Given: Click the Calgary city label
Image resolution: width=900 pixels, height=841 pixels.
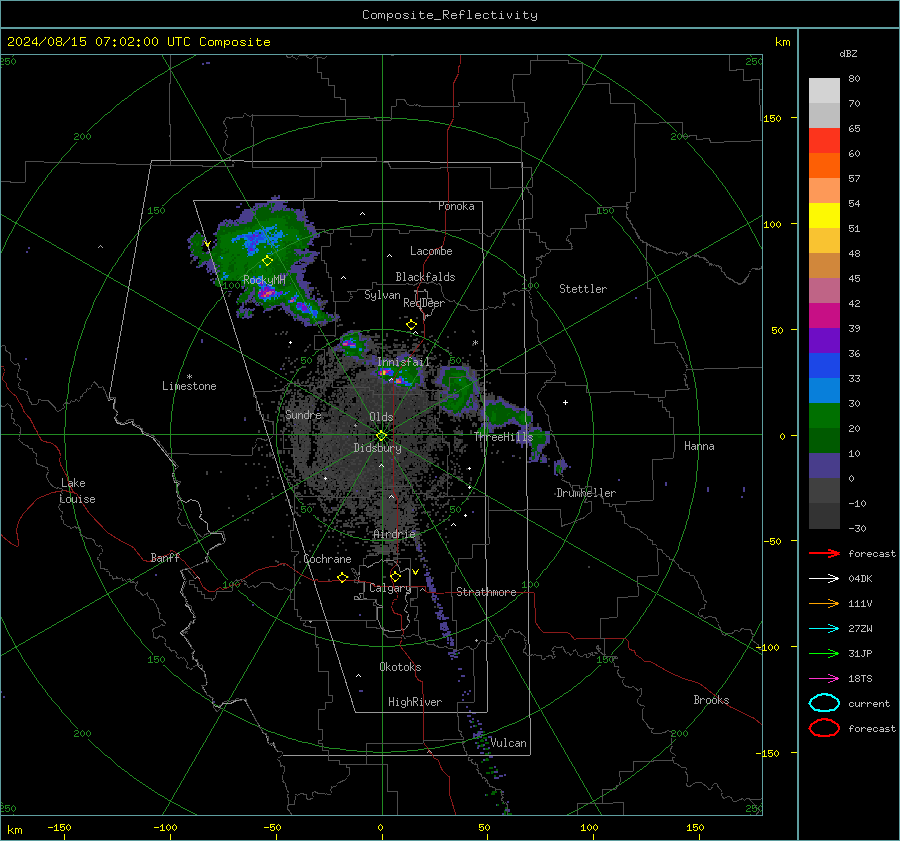Looking at the screenshot, I should [390, 588].
